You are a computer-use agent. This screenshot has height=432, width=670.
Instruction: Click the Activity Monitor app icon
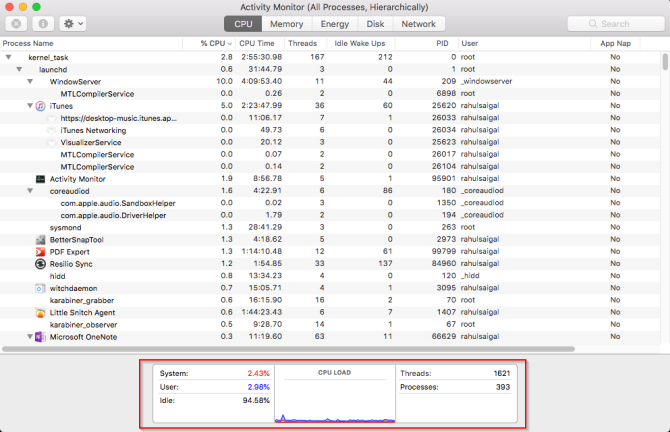click(40, 179)
